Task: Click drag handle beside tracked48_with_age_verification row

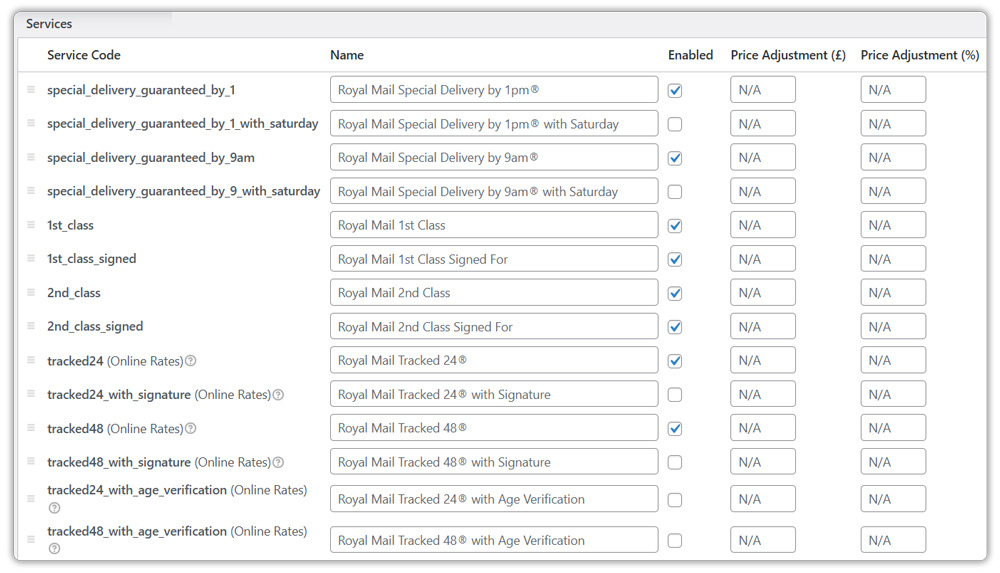Action: [31, 539]
